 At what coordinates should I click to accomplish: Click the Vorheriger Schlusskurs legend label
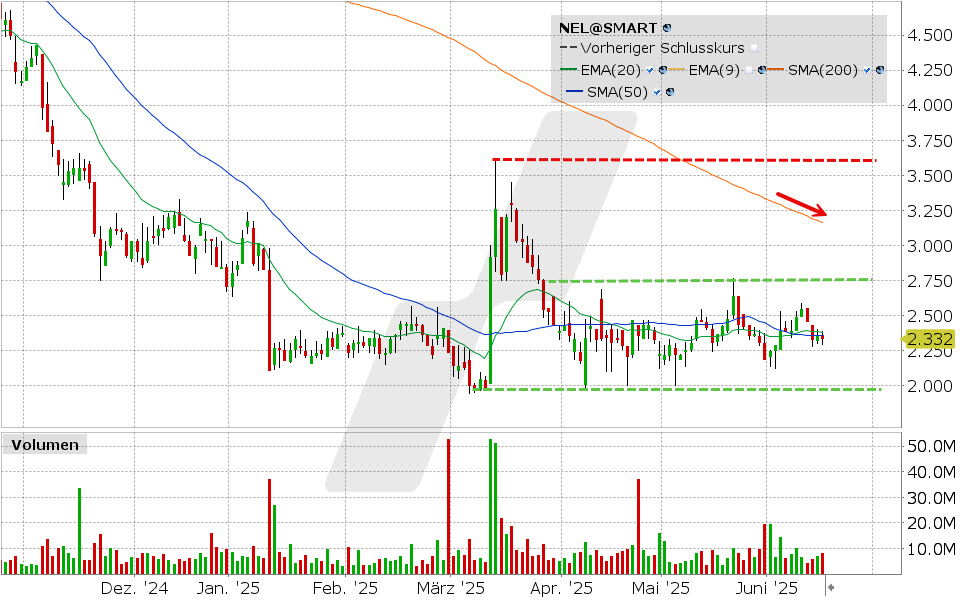click(x=662, y=48)
